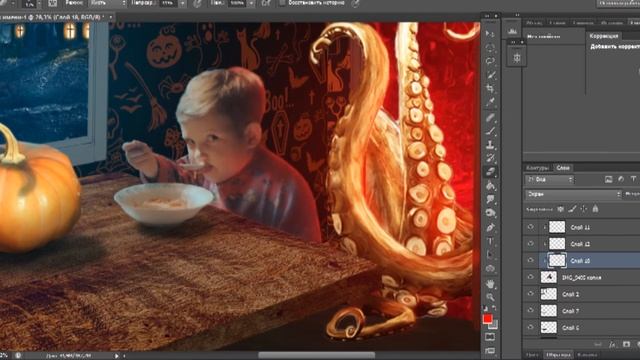Screen dimensions: 640x360
Task: Click the layer styles fx button
Action: click(612, 345)
